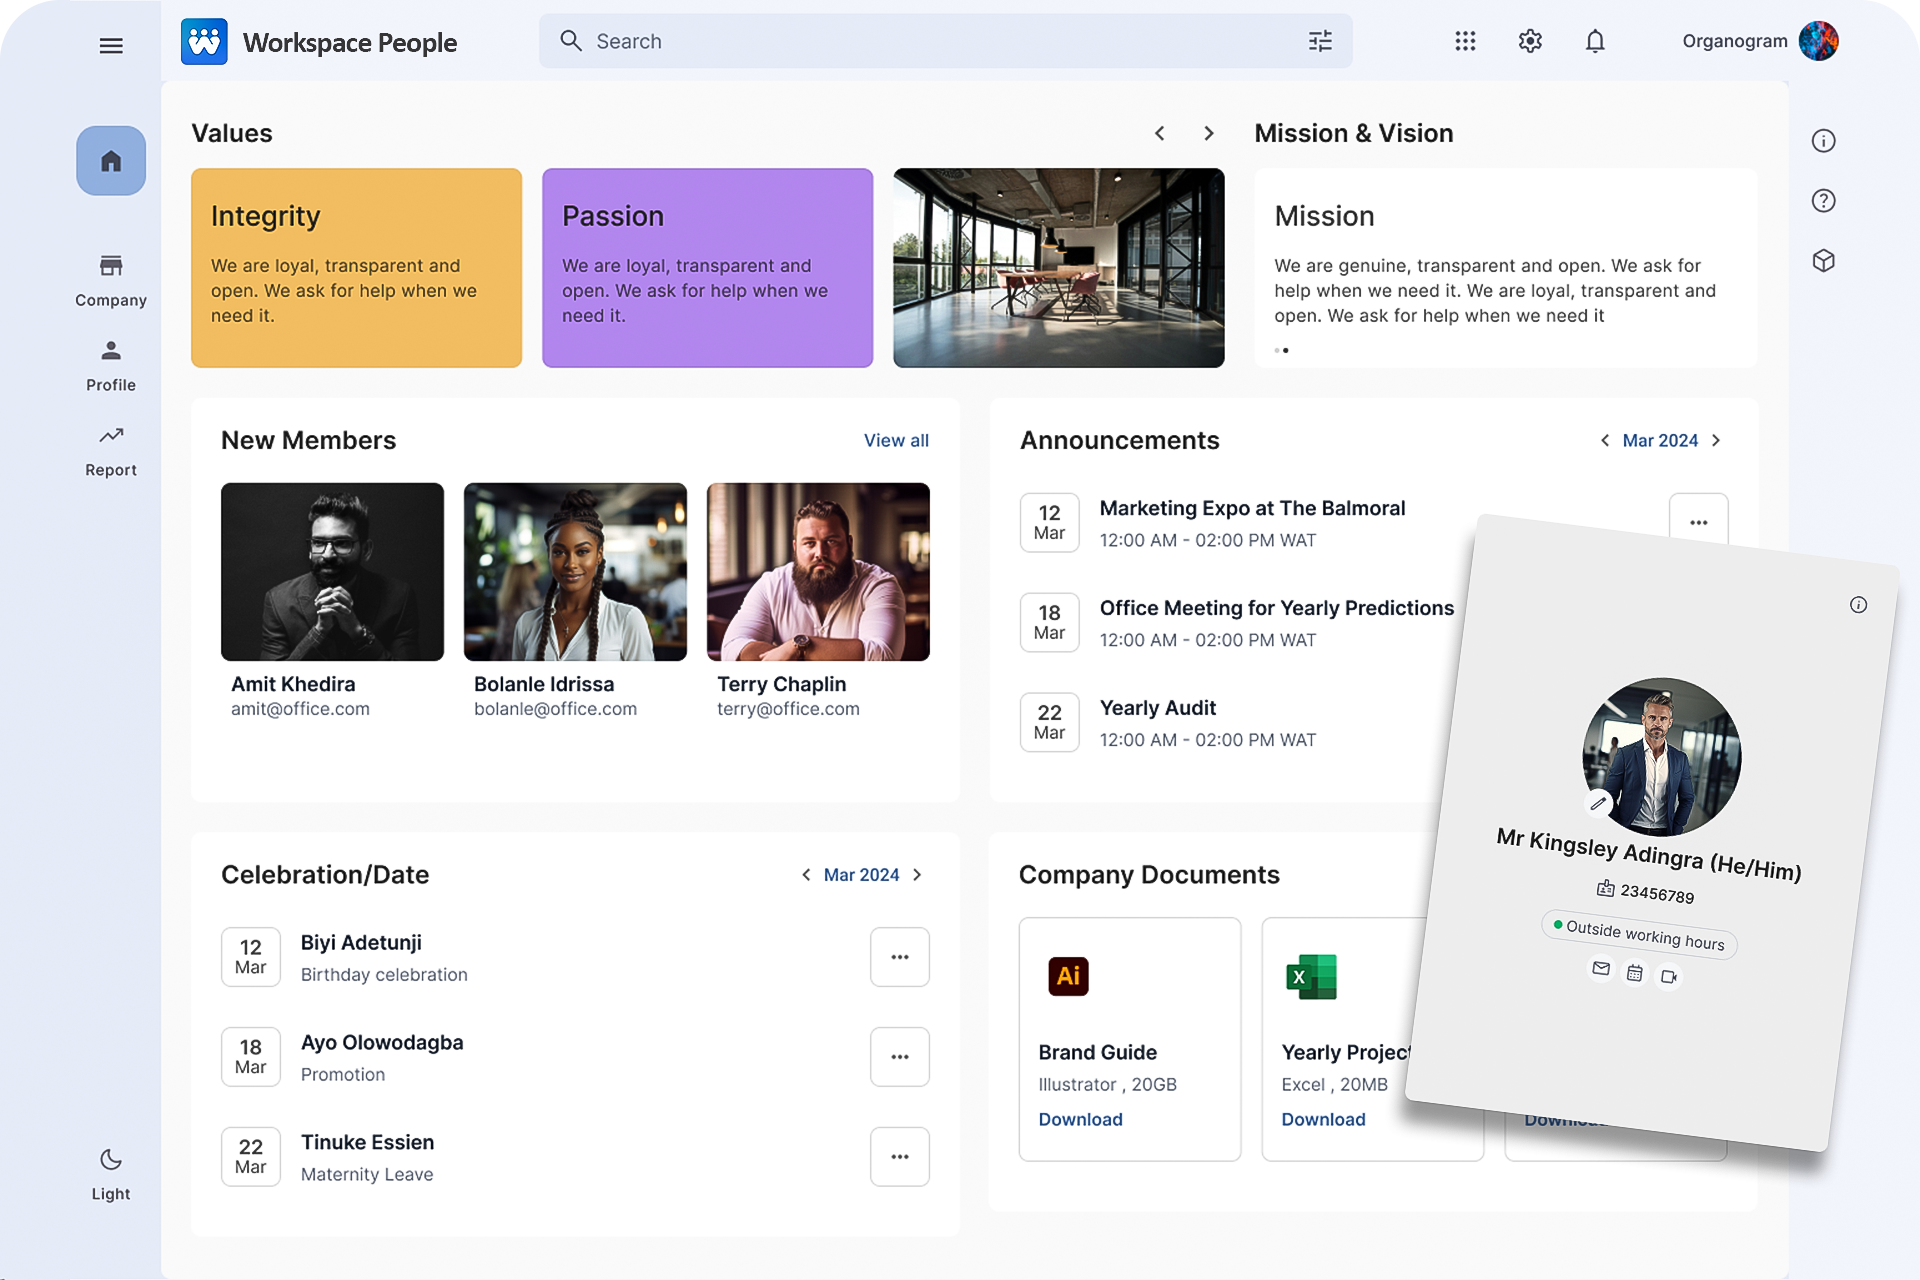Open the apps grid icon in the top bar
The width and height of the screenshot is (1920, 1280).
click(1465, 41)
